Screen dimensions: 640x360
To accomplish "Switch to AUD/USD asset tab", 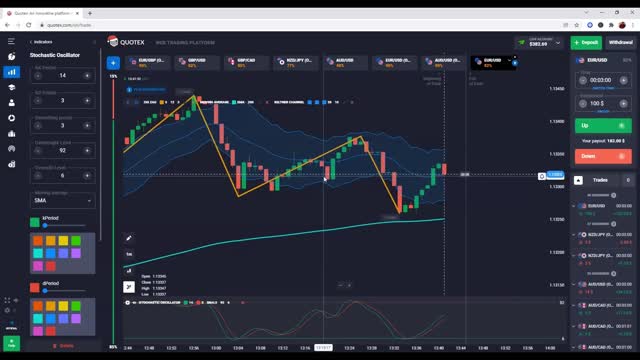I will [345, 62].
